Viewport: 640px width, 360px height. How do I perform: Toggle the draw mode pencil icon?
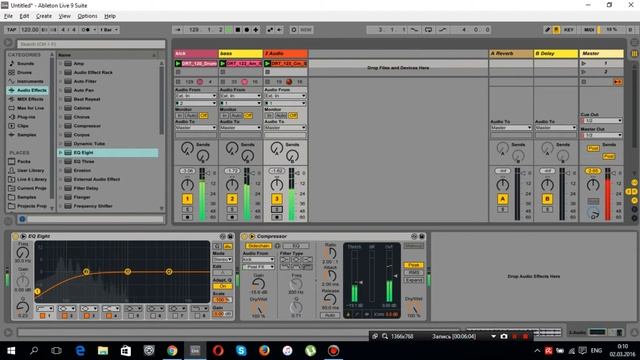tap(547, 30)
